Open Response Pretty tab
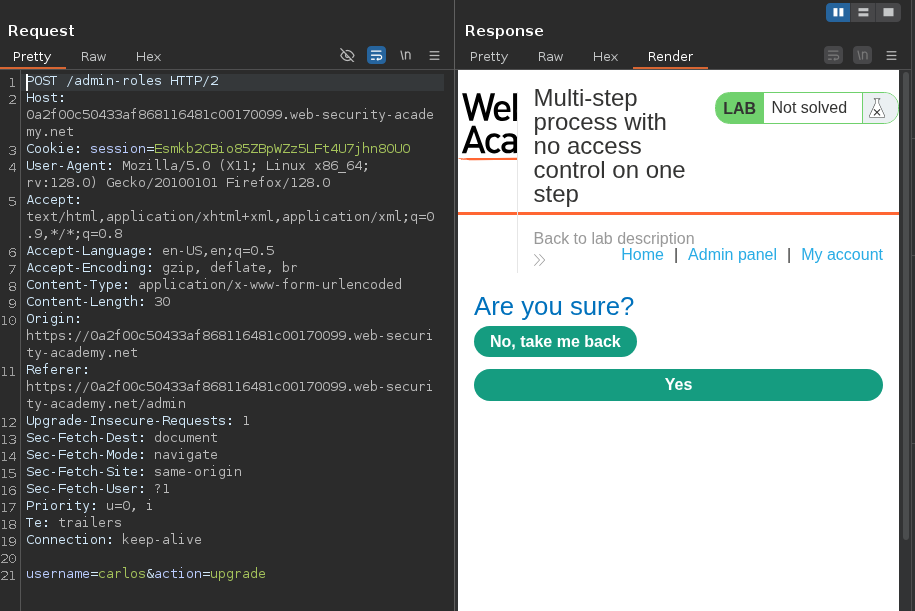 [489, 57]
